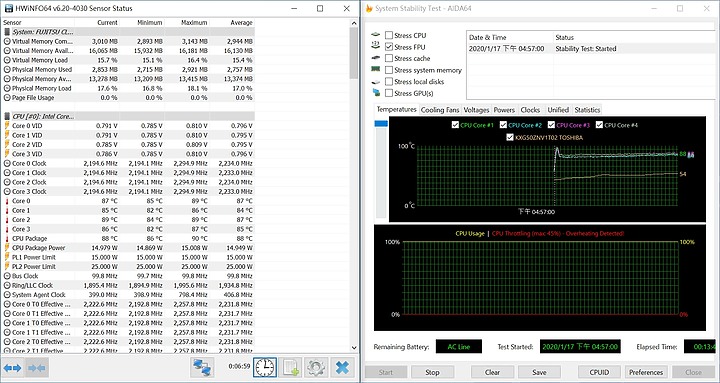Click the HWiNFO scrollbar down arrow

(354, 348)
